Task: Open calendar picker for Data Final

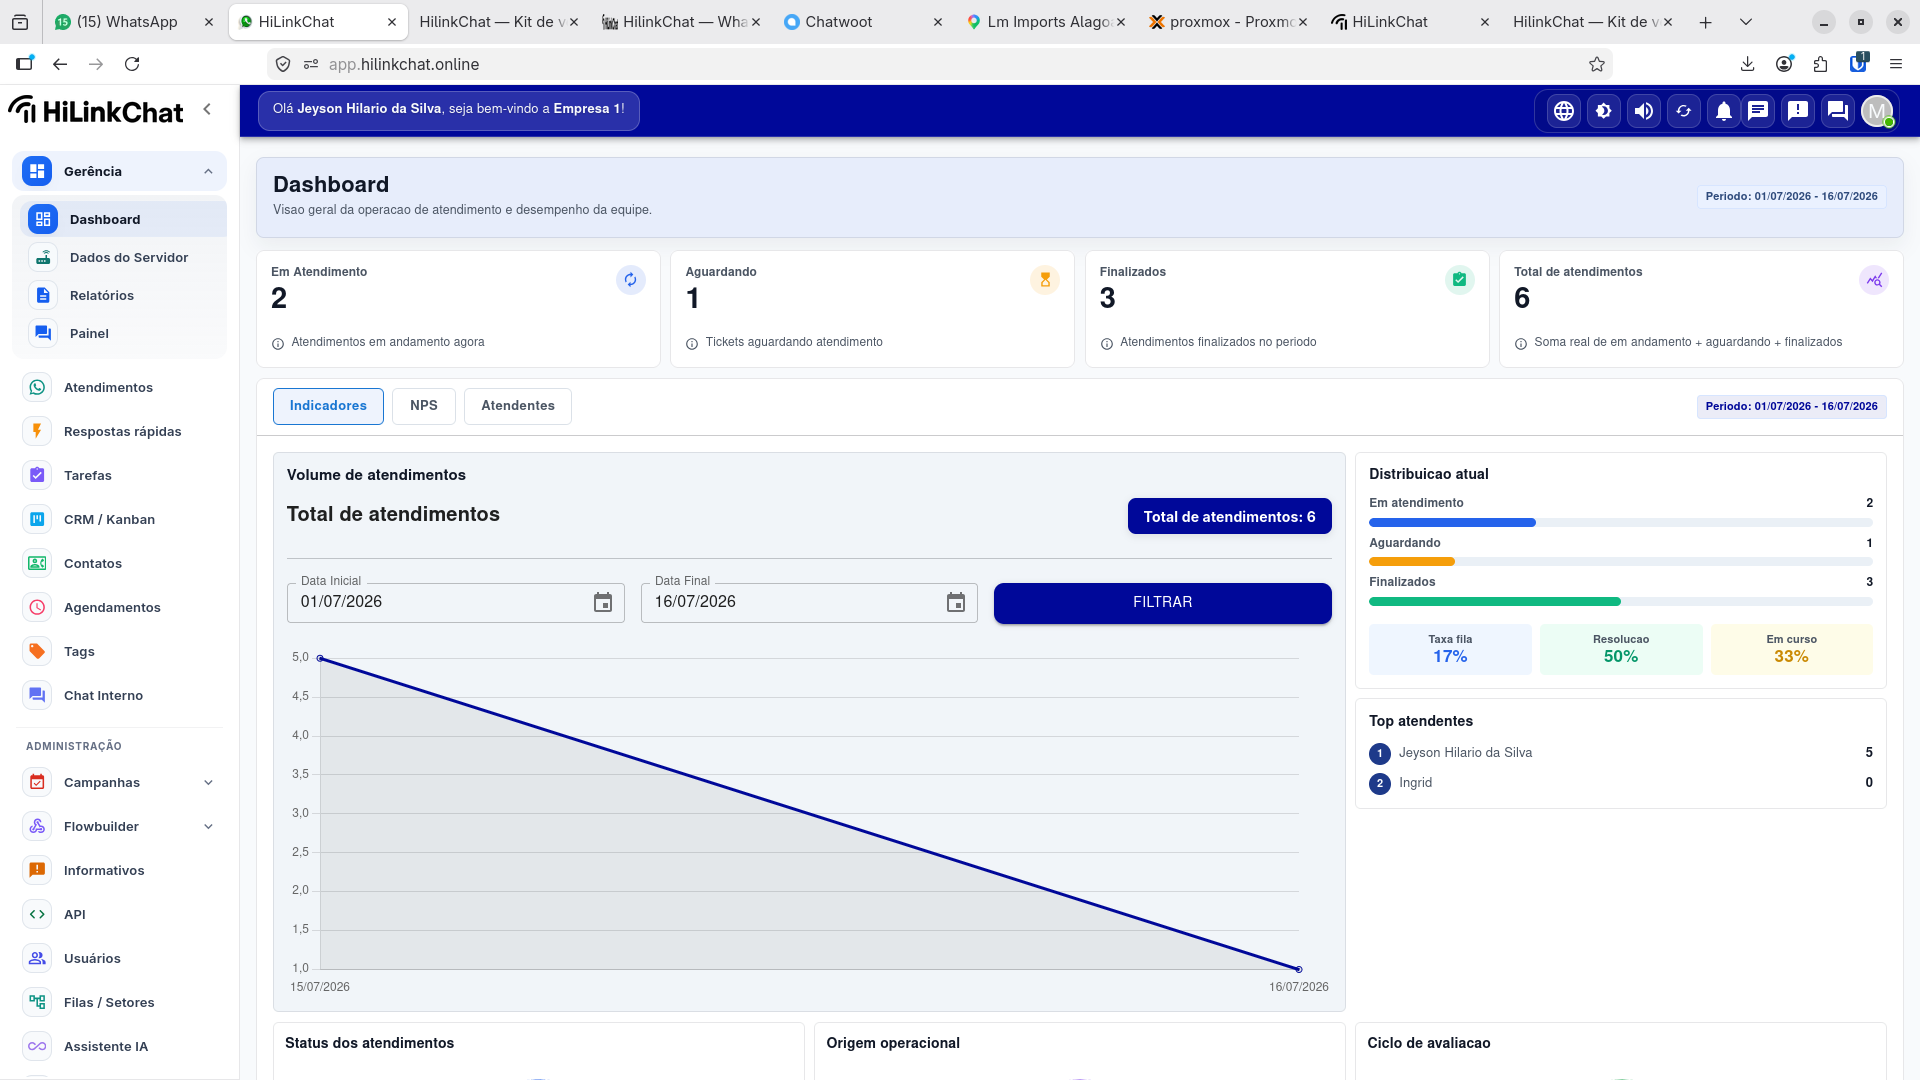Action: [x=956, y=603]
